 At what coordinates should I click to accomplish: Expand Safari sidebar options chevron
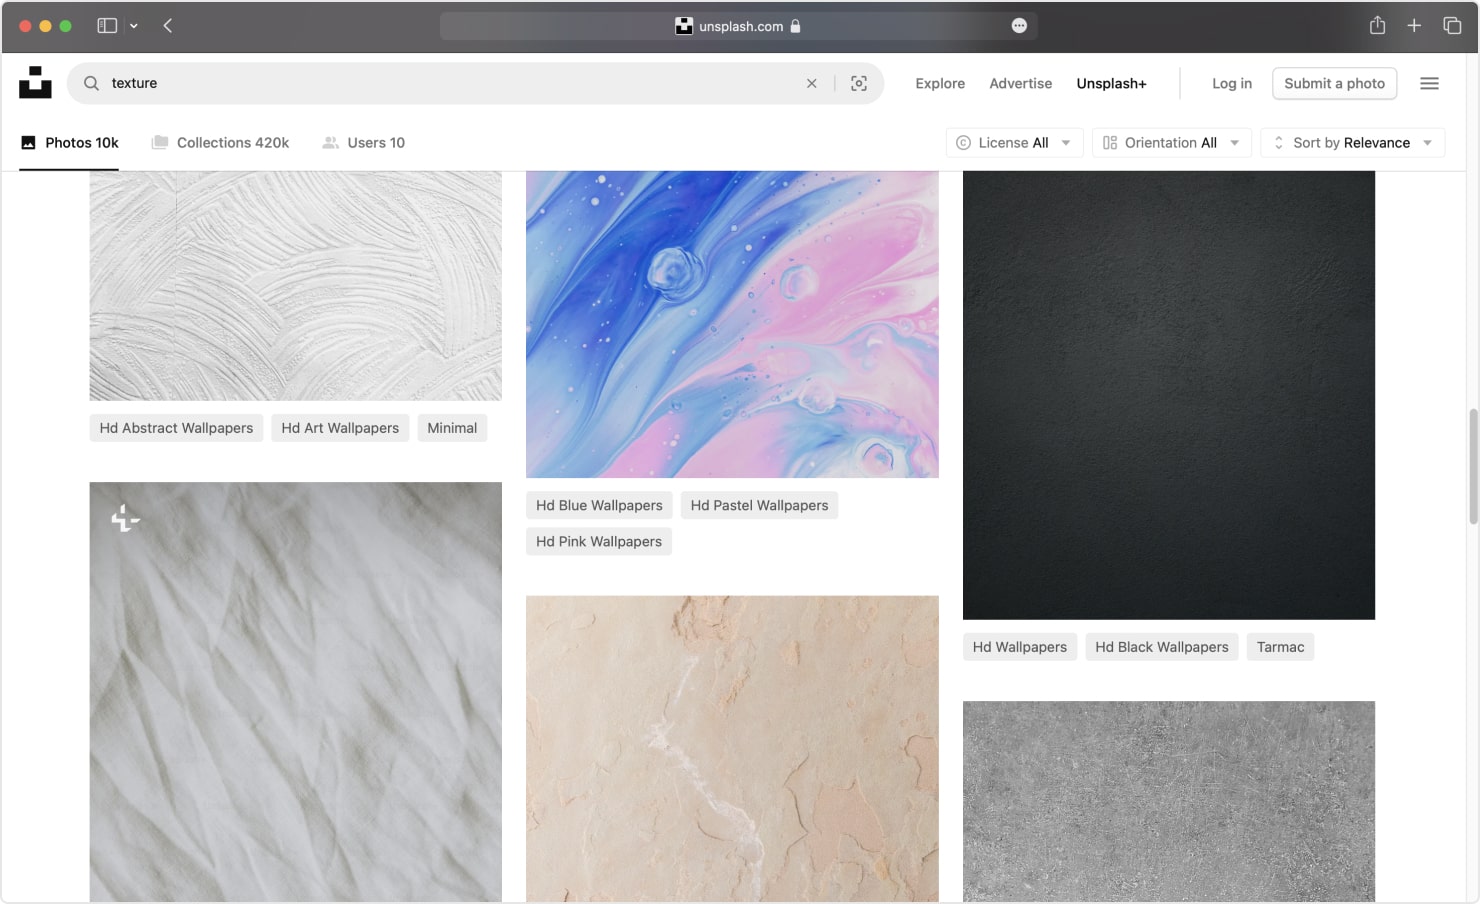click(134, 26)
